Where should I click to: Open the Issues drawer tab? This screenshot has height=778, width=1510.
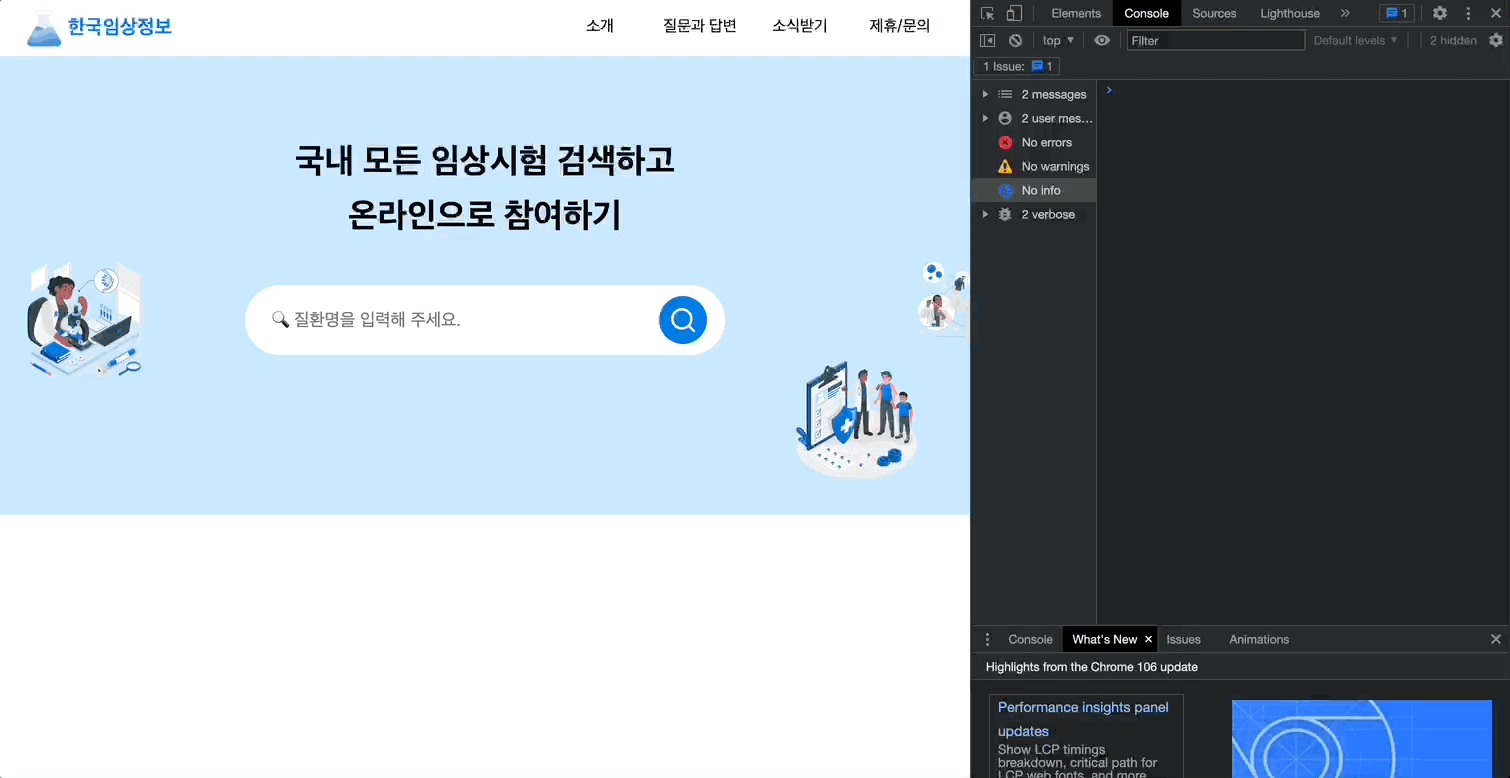tap(1183, 639)
